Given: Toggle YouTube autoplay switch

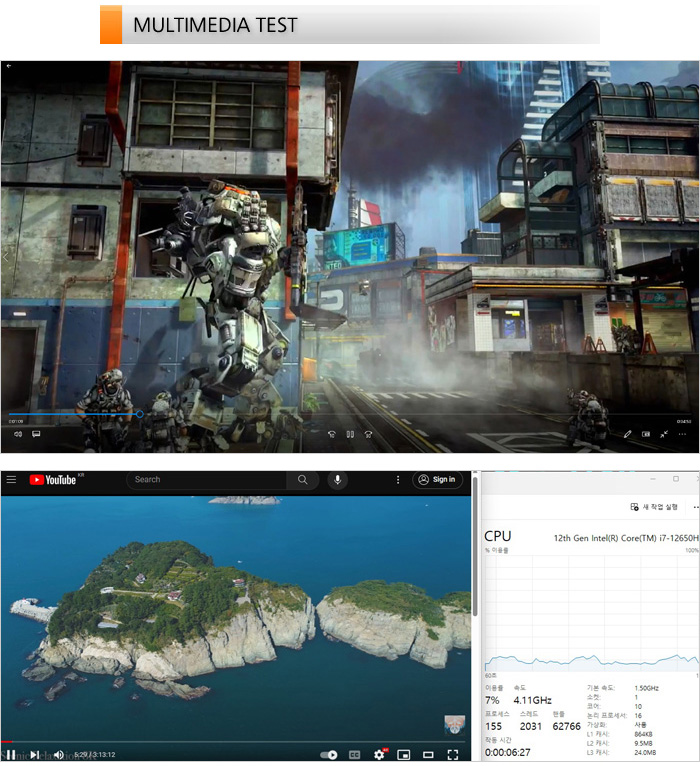Looking at the screenshot, I should click(329, 755).
